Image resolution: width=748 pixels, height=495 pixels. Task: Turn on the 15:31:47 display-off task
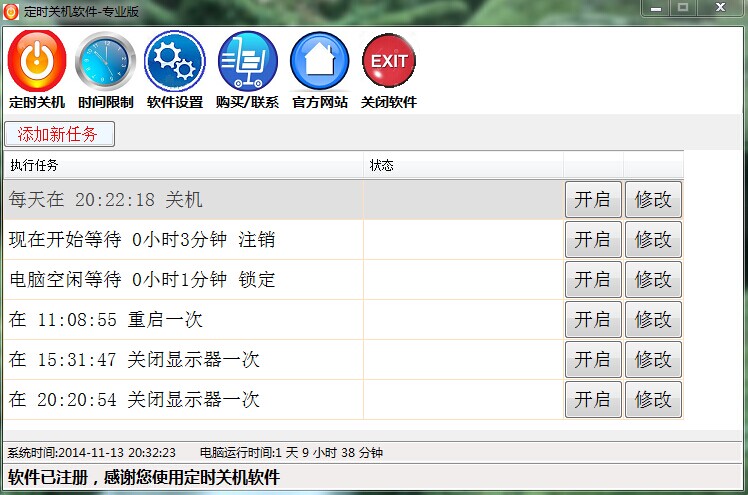tap(593, 360)
